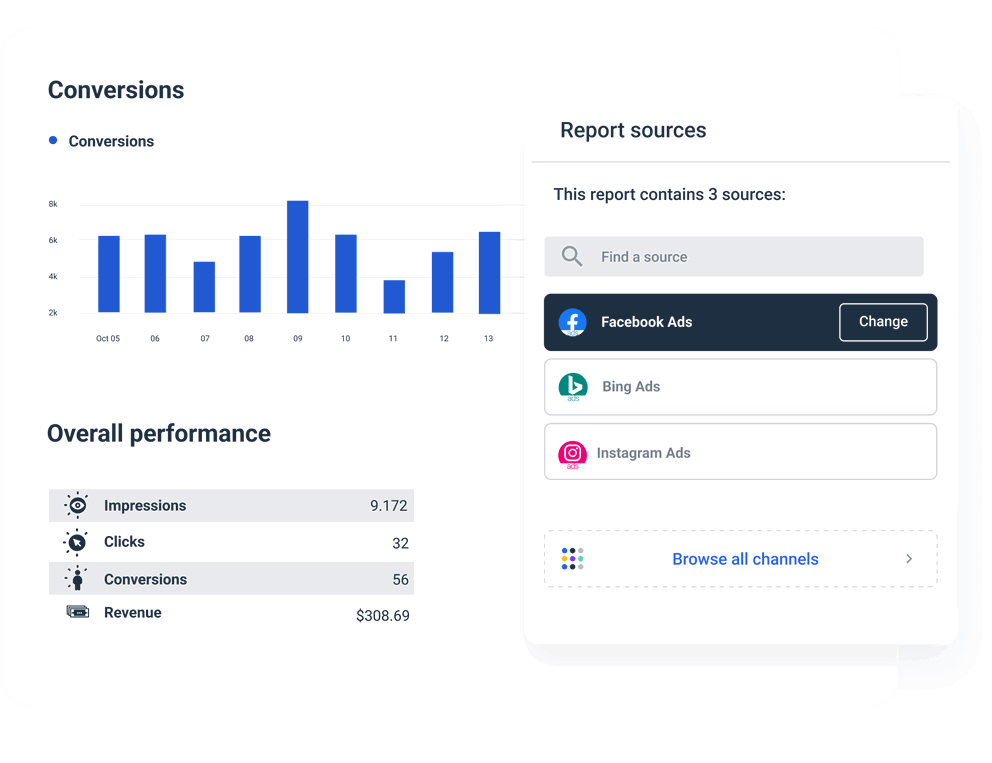Click the Impressions eye icon

point(76,505)
